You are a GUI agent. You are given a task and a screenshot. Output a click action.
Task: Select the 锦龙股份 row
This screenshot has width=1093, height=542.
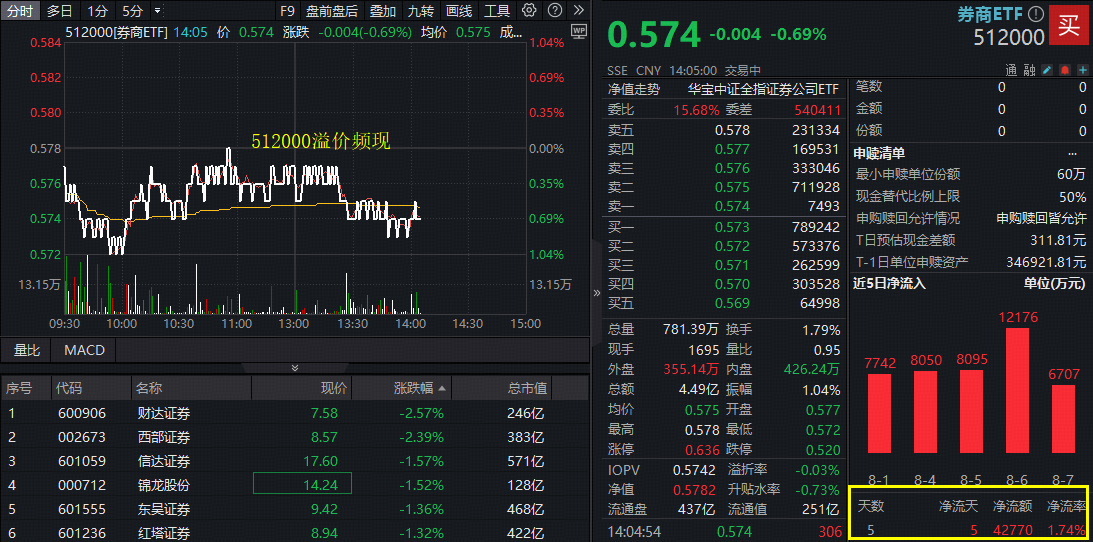(295, 485)
